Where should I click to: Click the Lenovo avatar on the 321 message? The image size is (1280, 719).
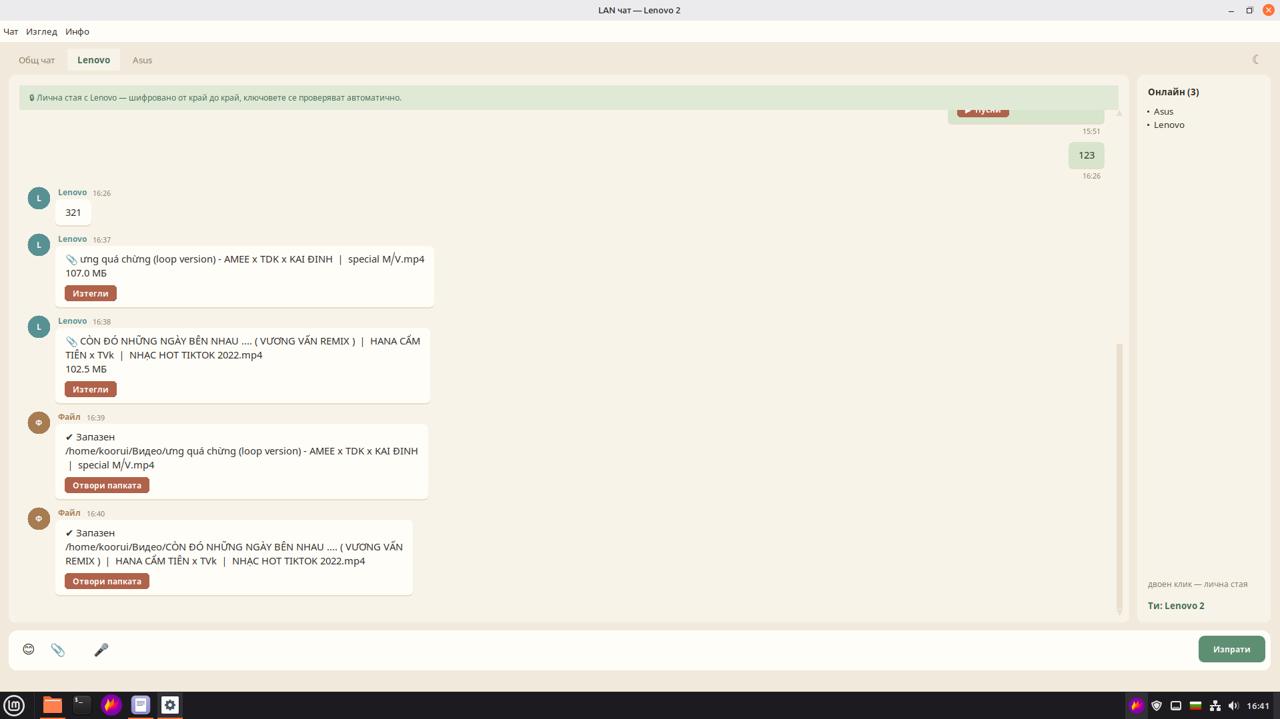coord(39,198)
